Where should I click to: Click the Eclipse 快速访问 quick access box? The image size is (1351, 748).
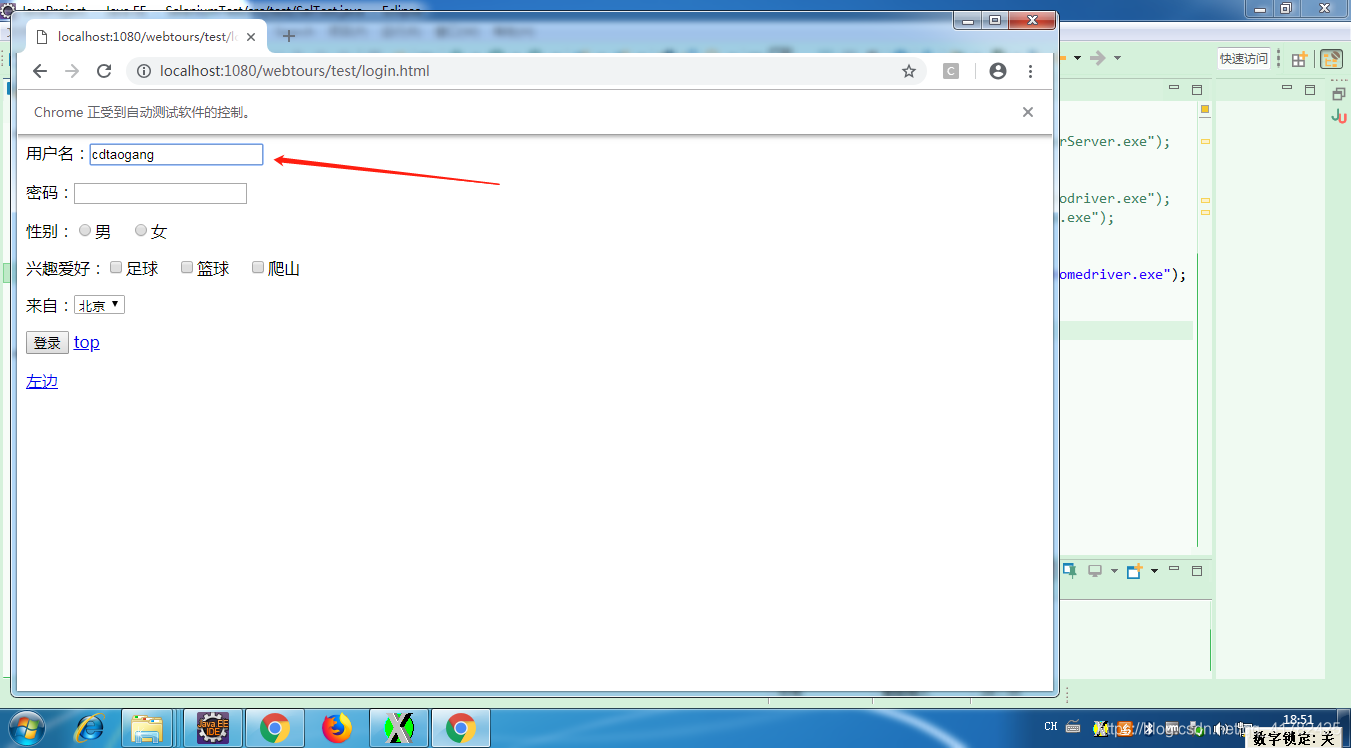click(x=1243, y=59)
